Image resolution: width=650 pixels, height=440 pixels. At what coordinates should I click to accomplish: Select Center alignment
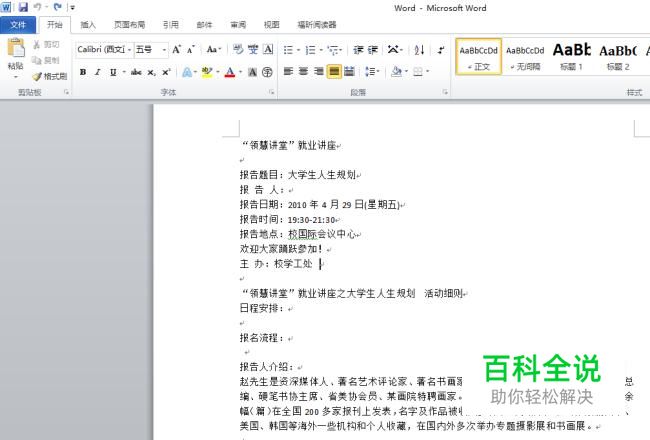click(303, 71)
